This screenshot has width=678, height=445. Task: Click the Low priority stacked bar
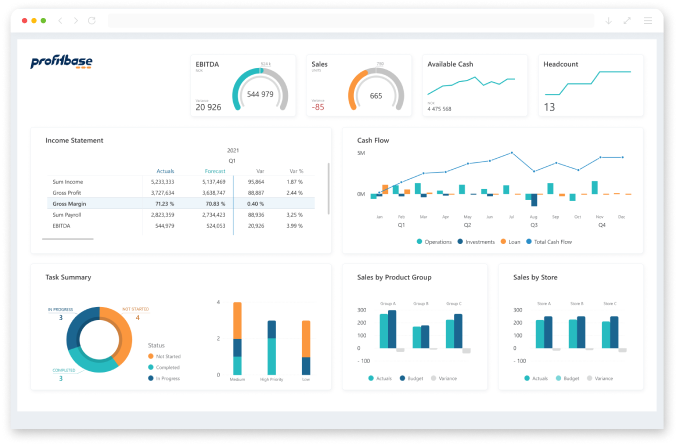(306, 348)
